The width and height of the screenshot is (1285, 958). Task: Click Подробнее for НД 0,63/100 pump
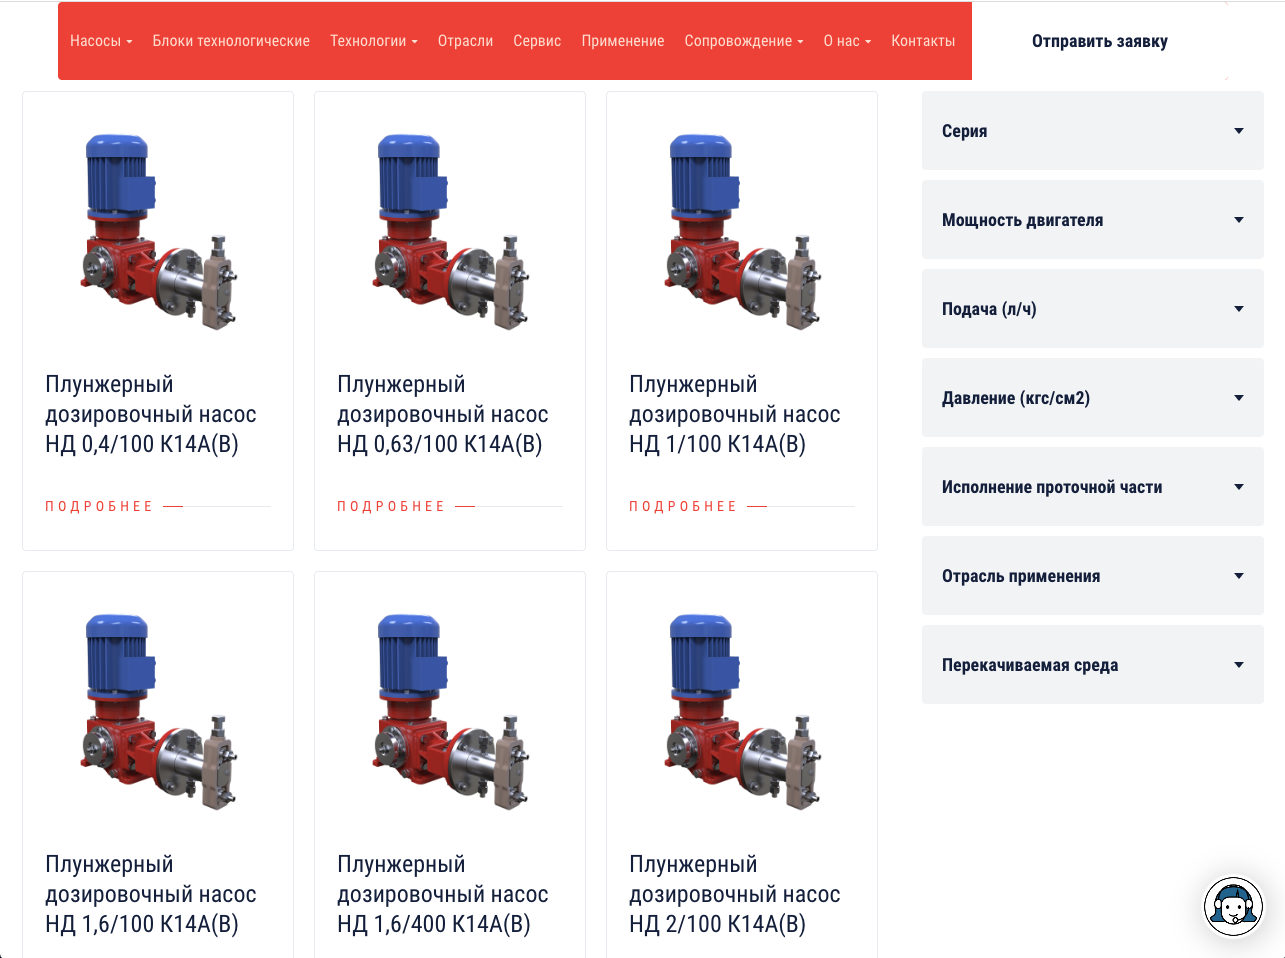coord(391,507)
